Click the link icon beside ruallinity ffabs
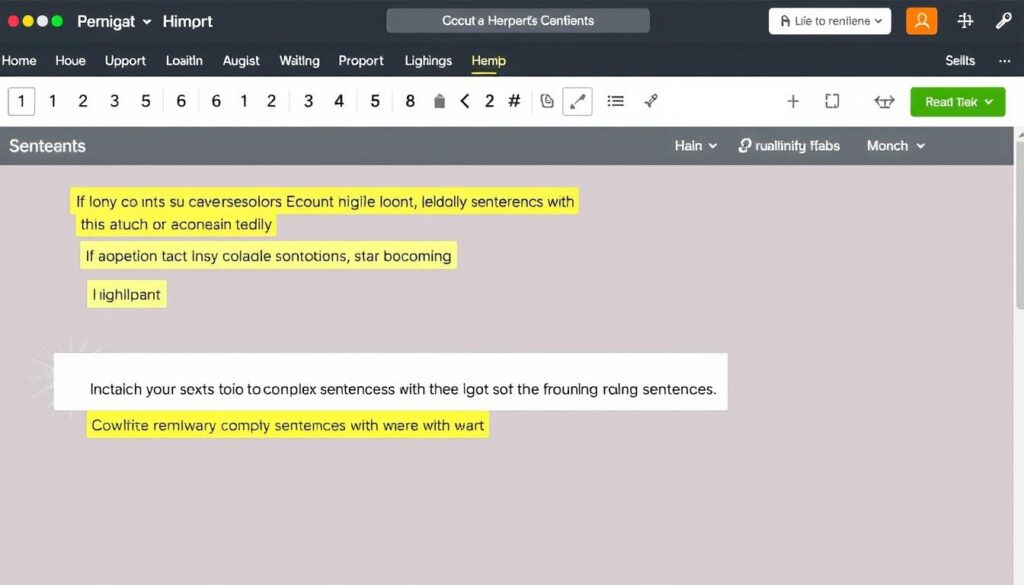 click(744, 146)
